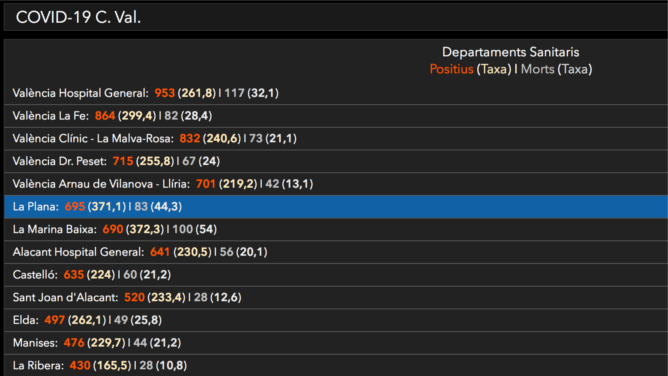
Task: Open the Manises department row
Action: 336,343
